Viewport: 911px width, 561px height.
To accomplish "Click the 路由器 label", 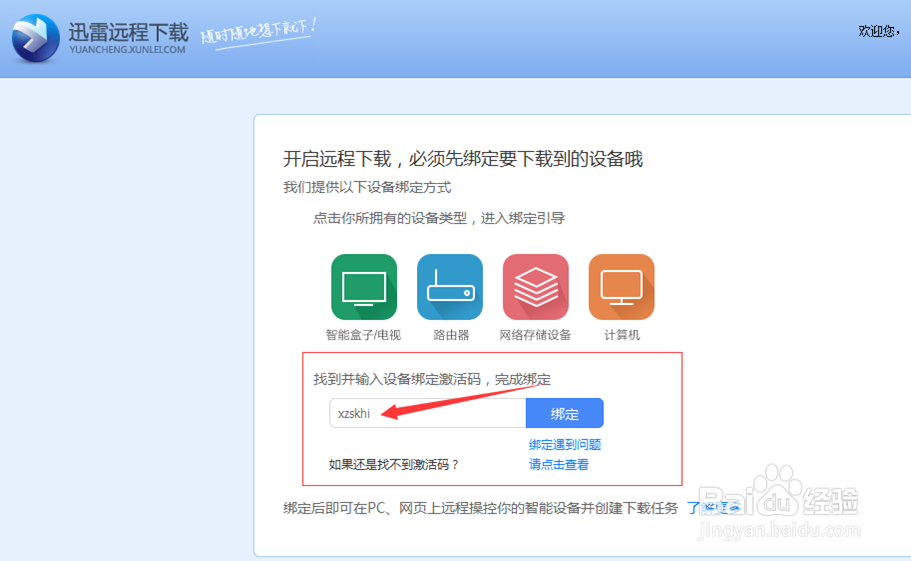I will tap(451, 335).
